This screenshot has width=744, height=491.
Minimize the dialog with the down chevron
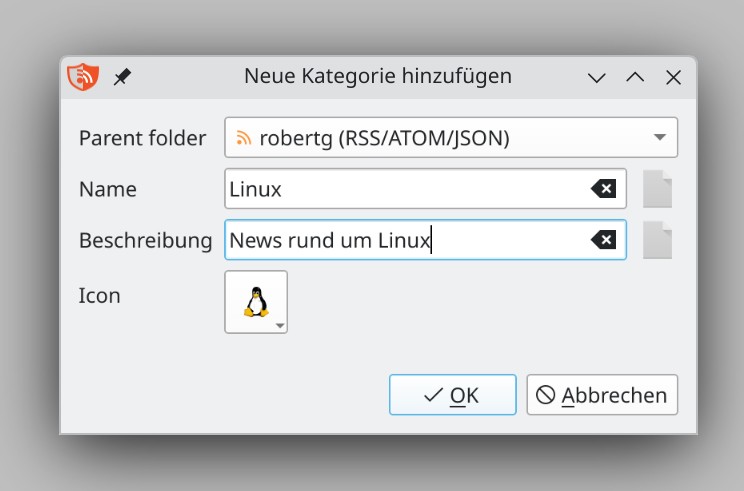point(596,77)
